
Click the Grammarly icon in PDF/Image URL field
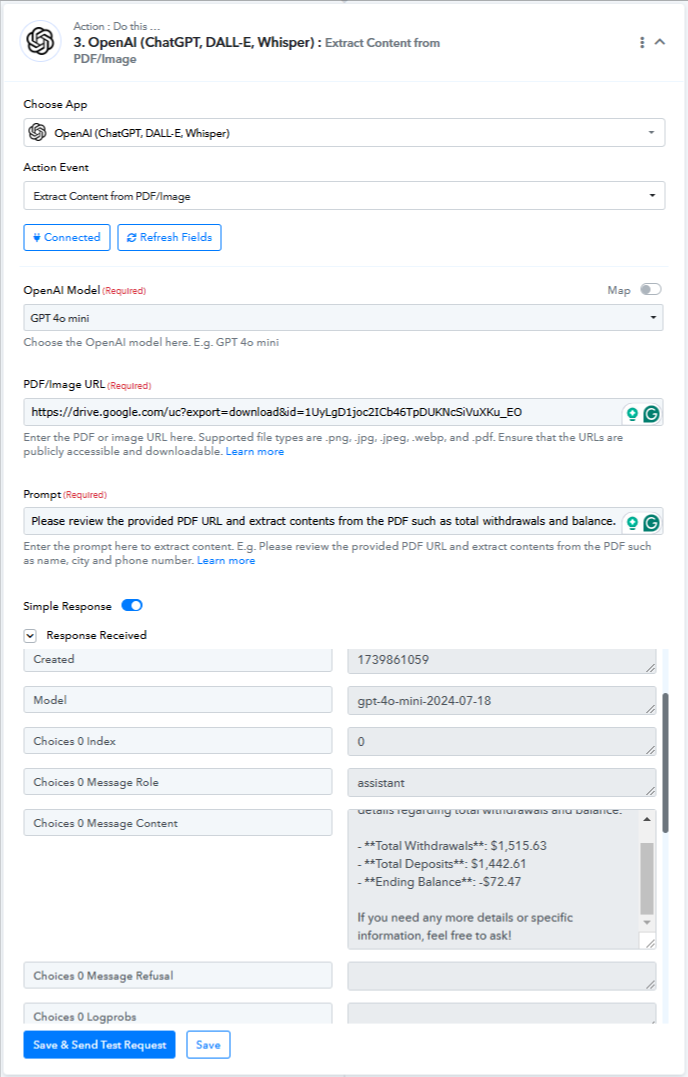pyautogui.click(x=651, y=413)
